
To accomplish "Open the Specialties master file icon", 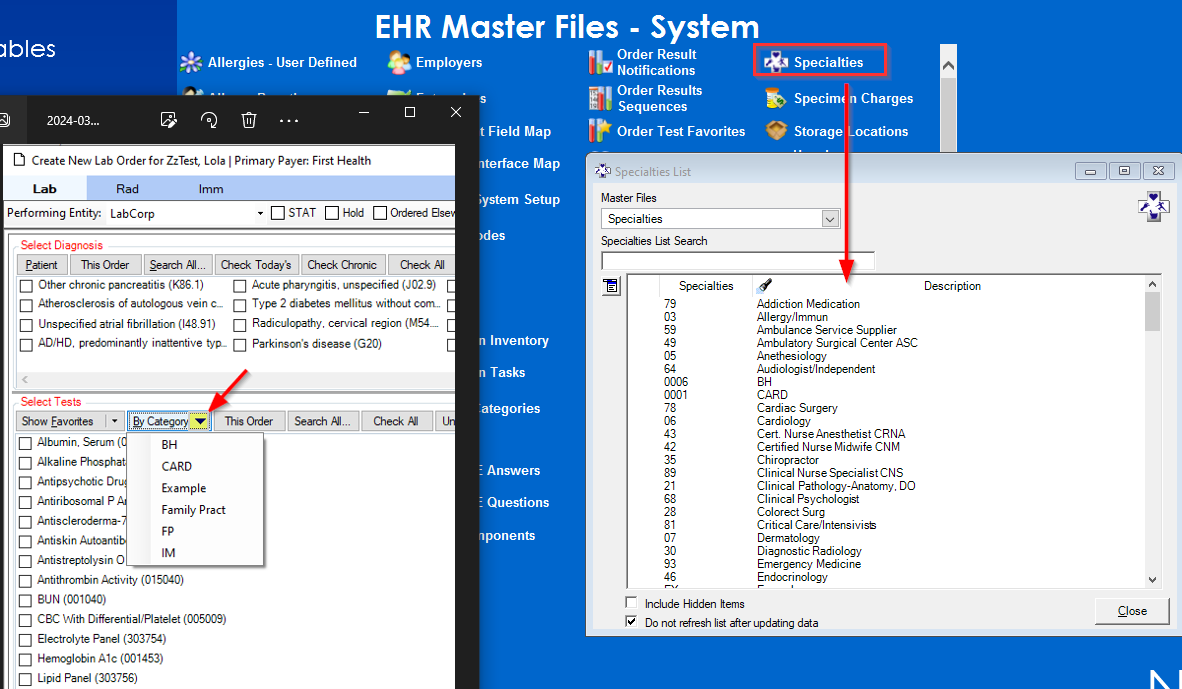I will point(776,63).
